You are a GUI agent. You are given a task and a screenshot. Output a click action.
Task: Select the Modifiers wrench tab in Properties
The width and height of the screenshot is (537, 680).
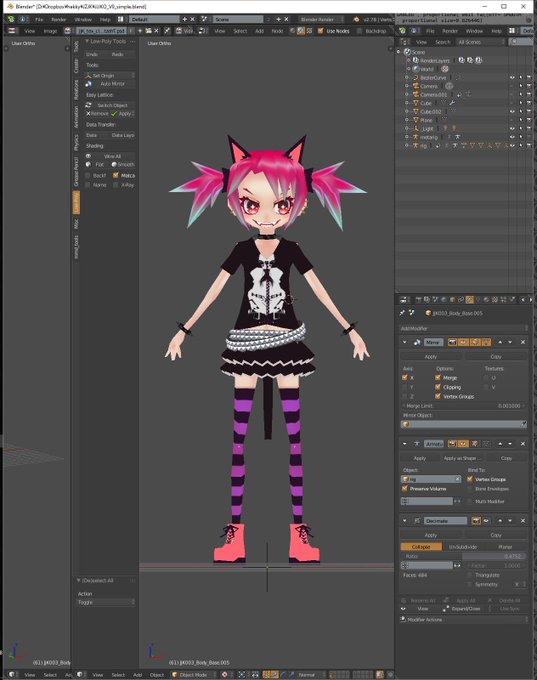pyautogui.click(x=469, y=300)
